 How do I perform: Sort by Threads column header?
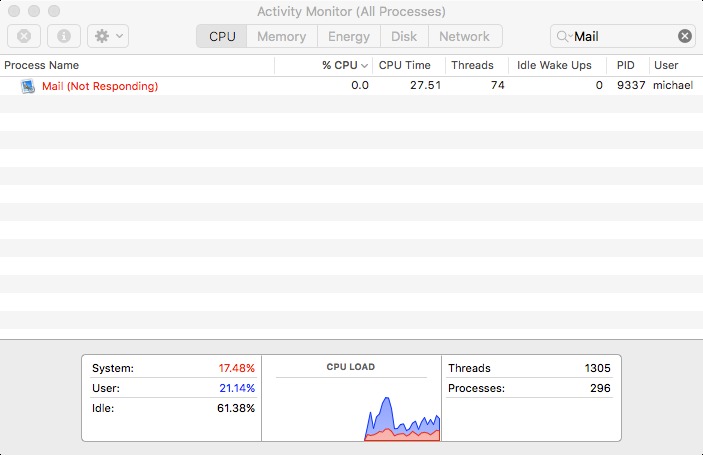[477, 65]
